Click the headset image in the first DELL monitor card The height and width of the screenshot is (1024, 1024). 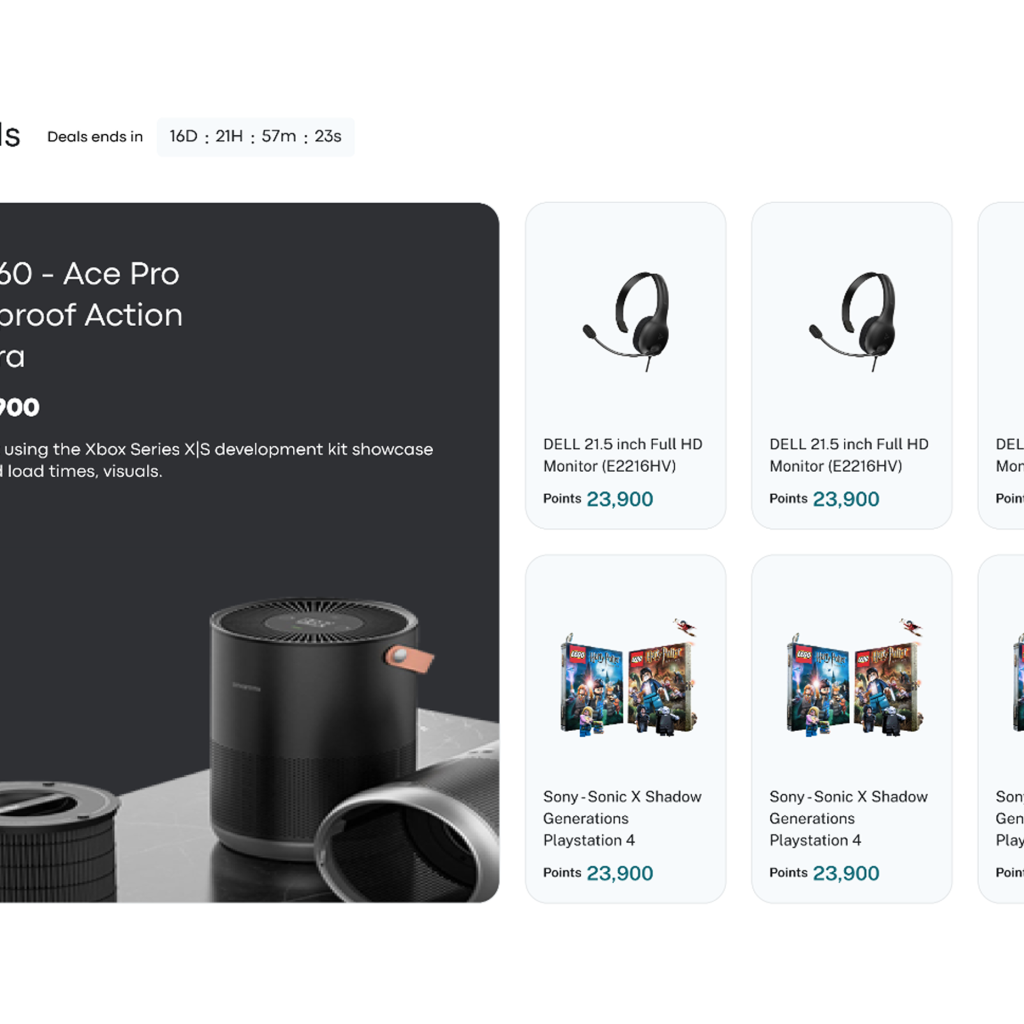626,320
